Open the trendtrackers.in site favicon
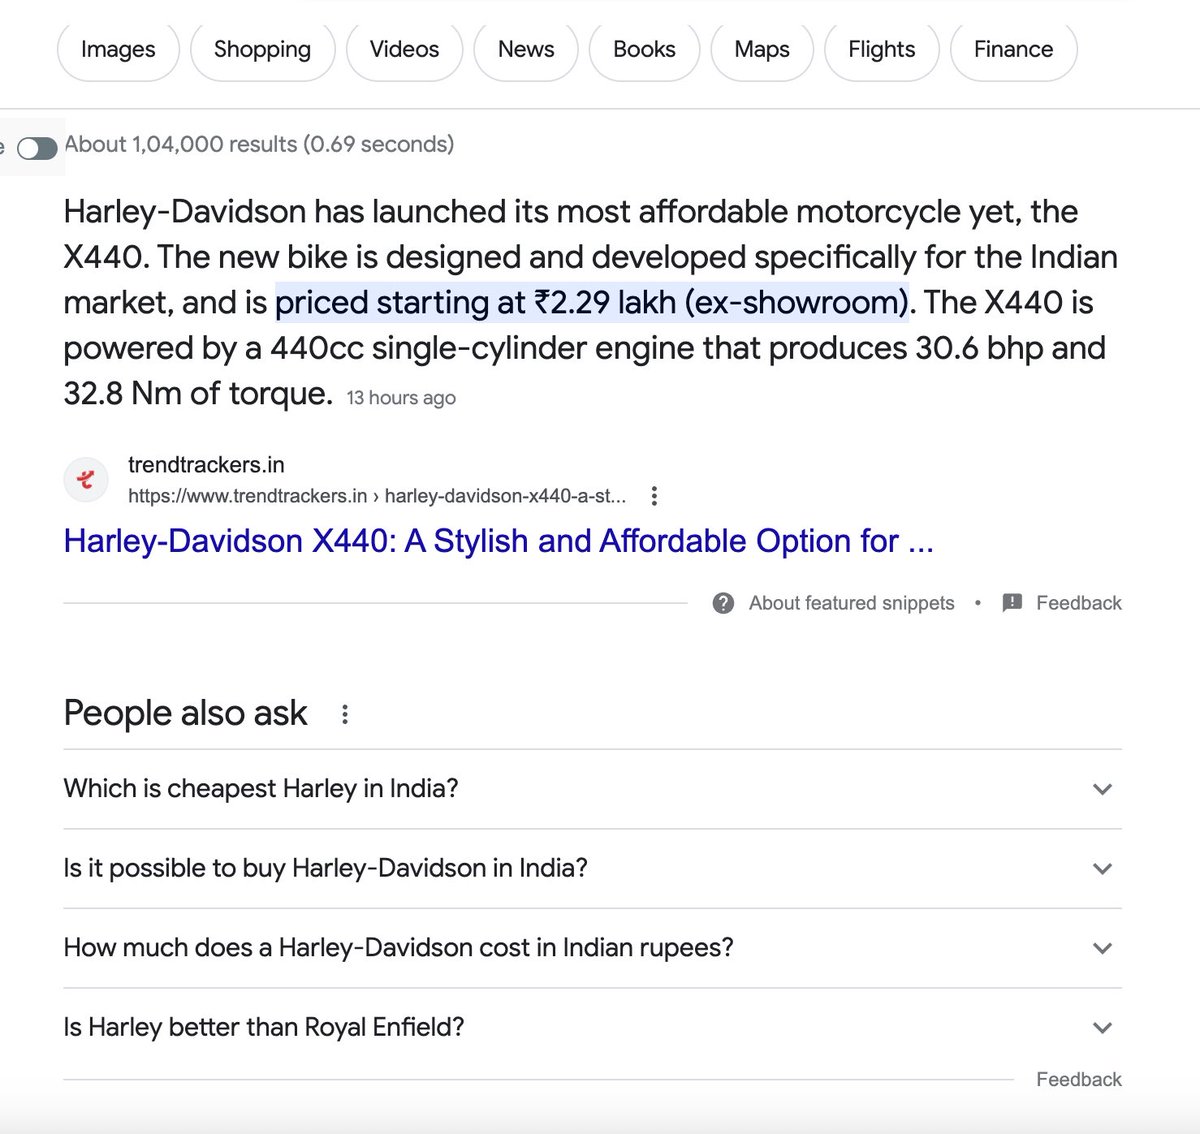1200x1134 pixels. pos(86,480)
